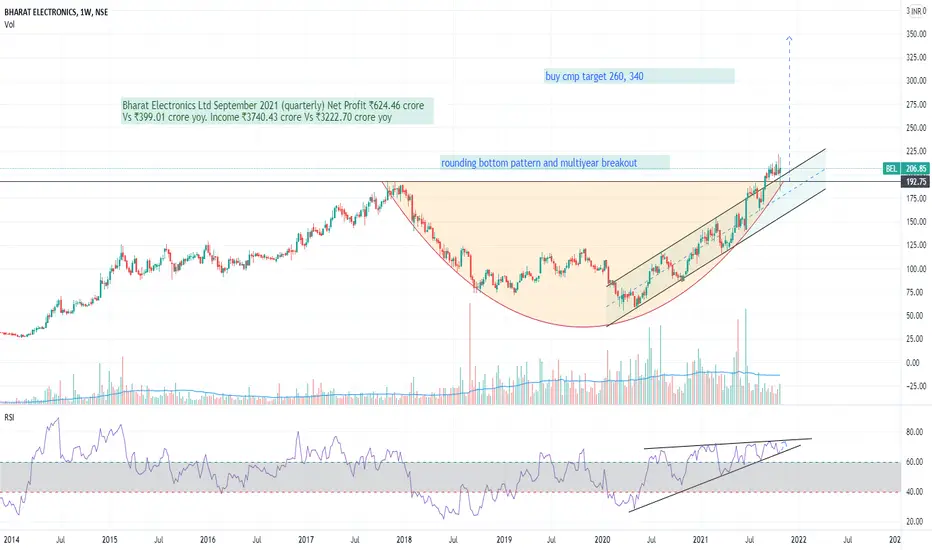Click the 2022 label on time axis

(798, 540)
